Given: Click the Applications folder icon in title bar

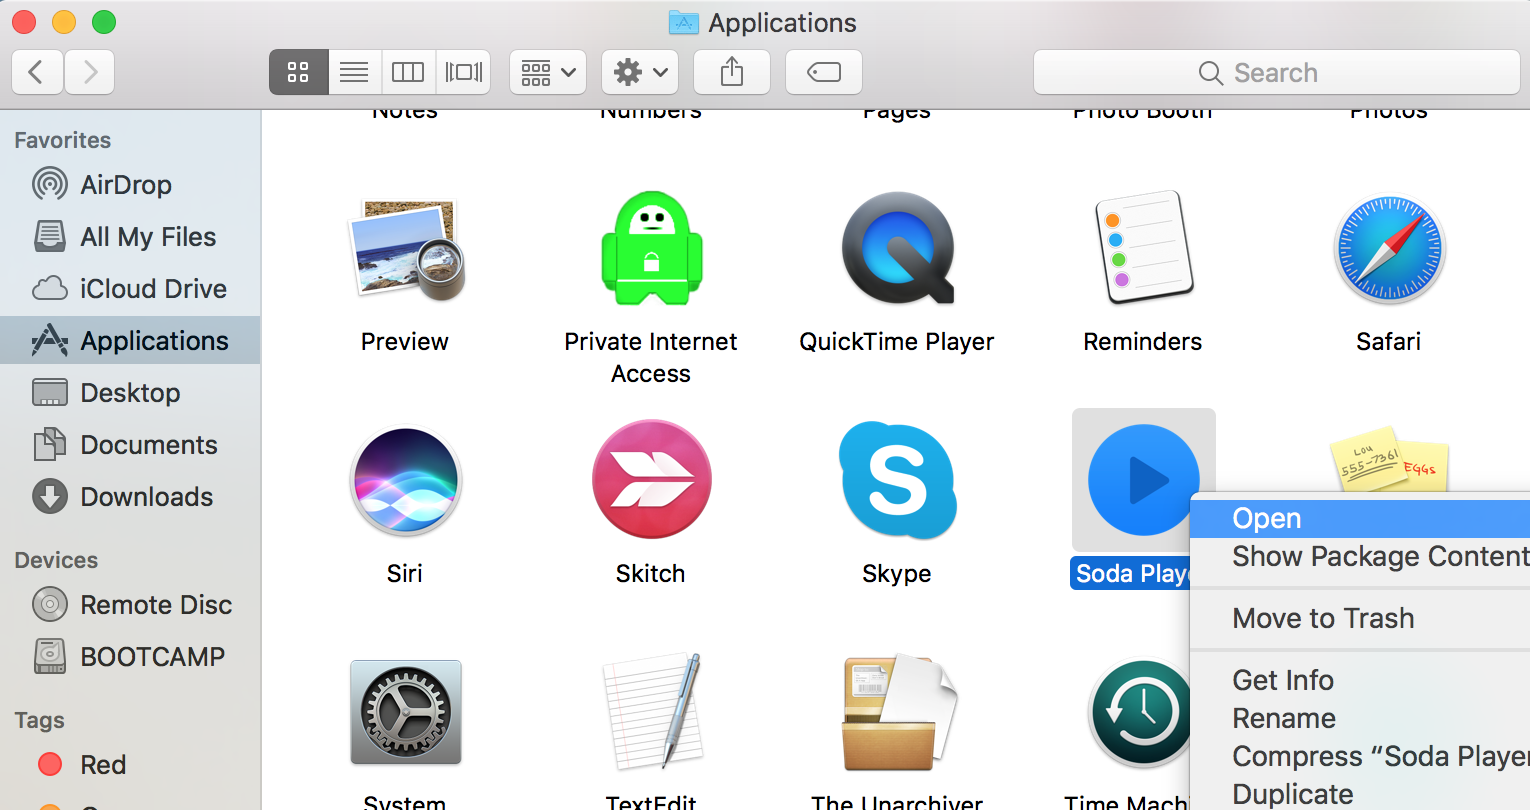Looking at the screenshot, I should click(683, 22).
